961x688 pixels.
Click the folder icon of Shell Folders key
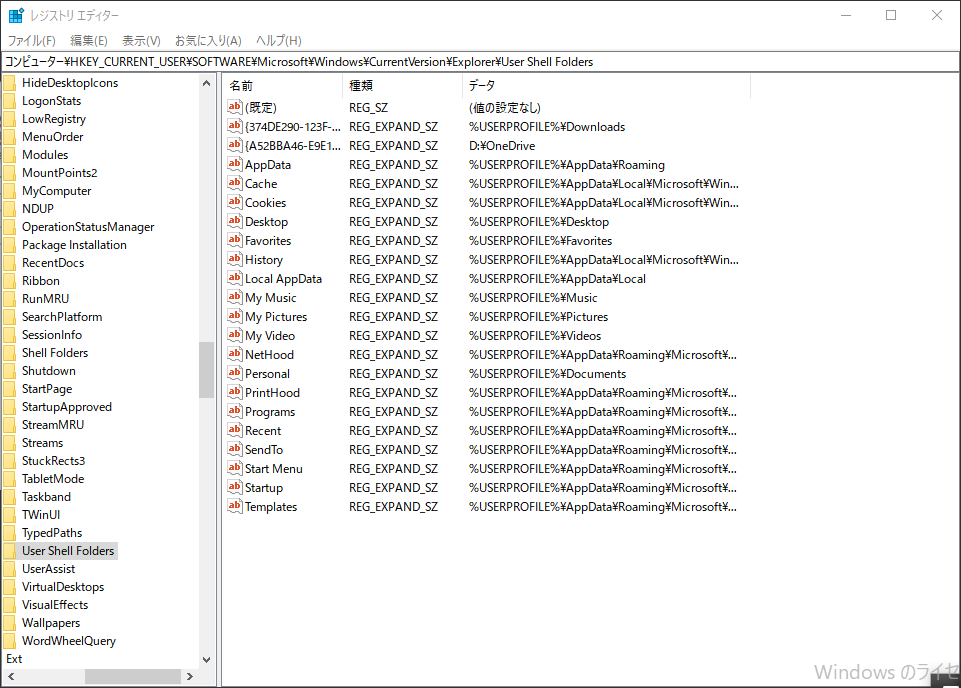9,353
